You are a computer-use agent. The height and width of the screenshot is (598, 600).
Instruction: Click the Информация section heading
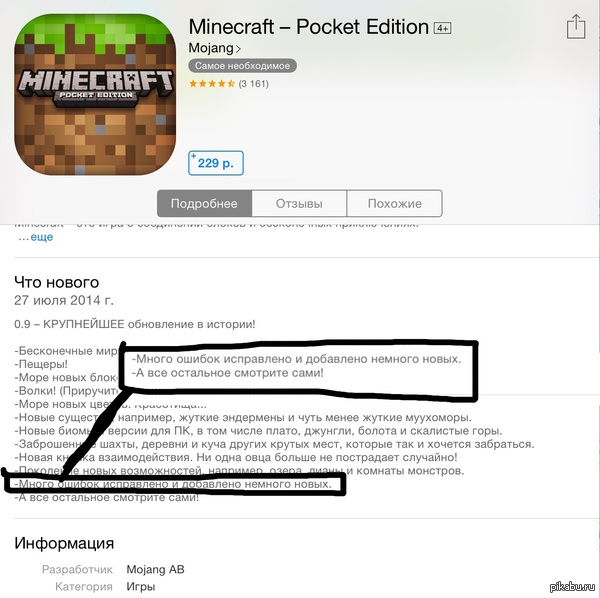(64, 543)
